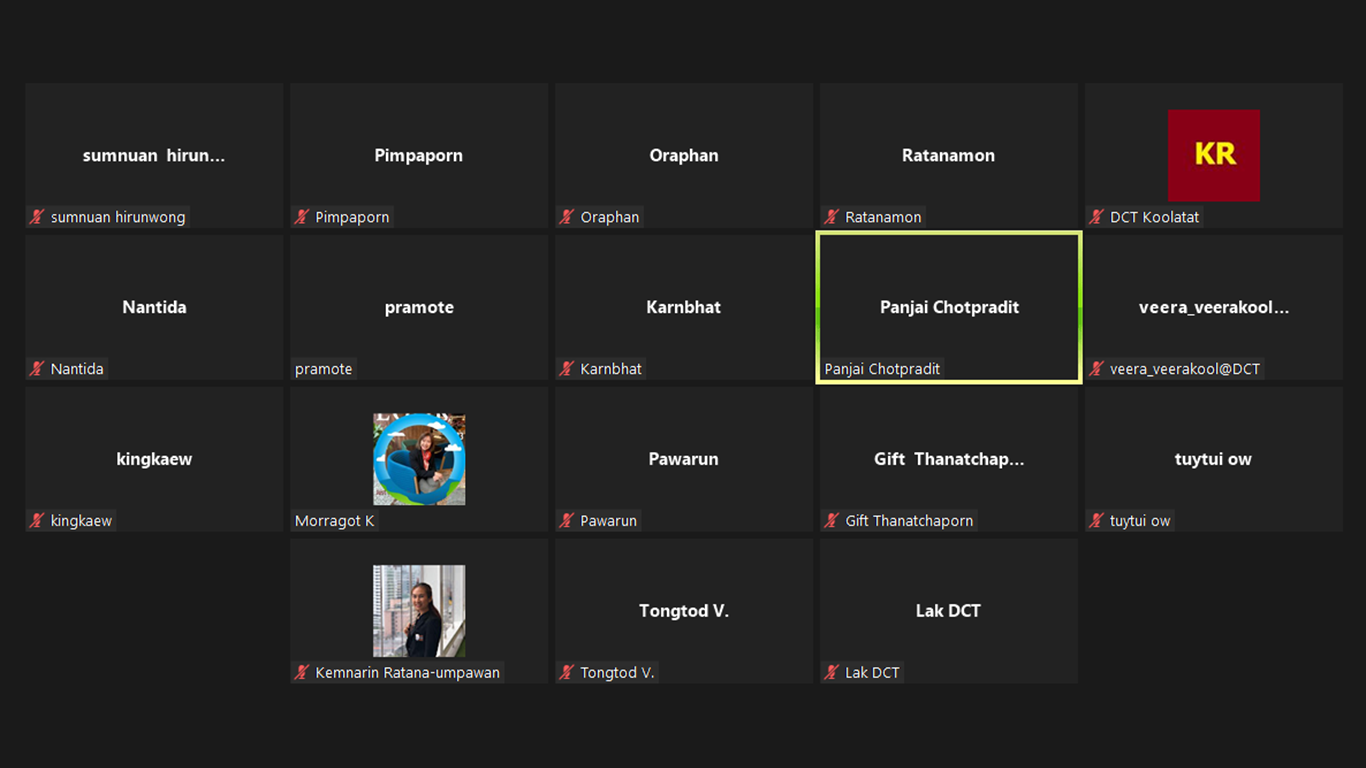Click muted mic icon beside Lak DCT label
This screenshot has width=1366, height=768.
click(832, 673)
